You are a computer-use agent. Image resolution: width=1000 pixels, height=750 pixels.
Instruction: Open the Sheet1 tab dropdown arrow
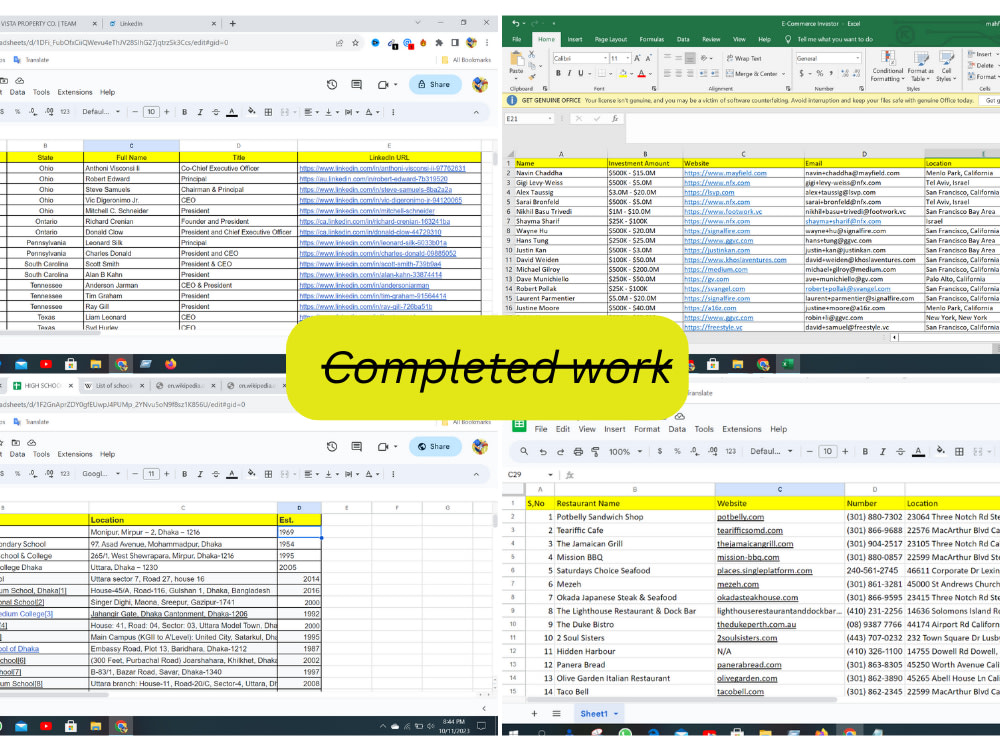616,714
